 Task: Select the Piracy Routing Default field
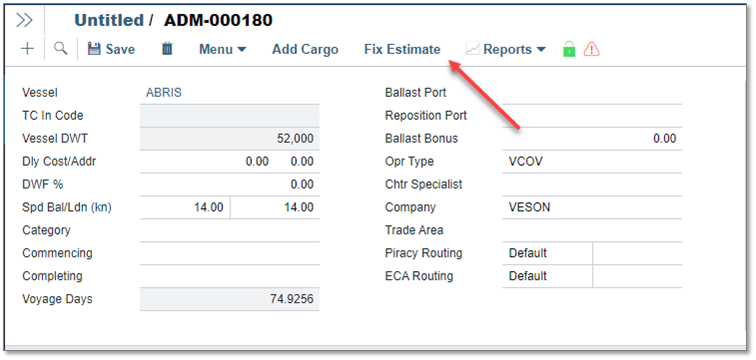(547, 253)
